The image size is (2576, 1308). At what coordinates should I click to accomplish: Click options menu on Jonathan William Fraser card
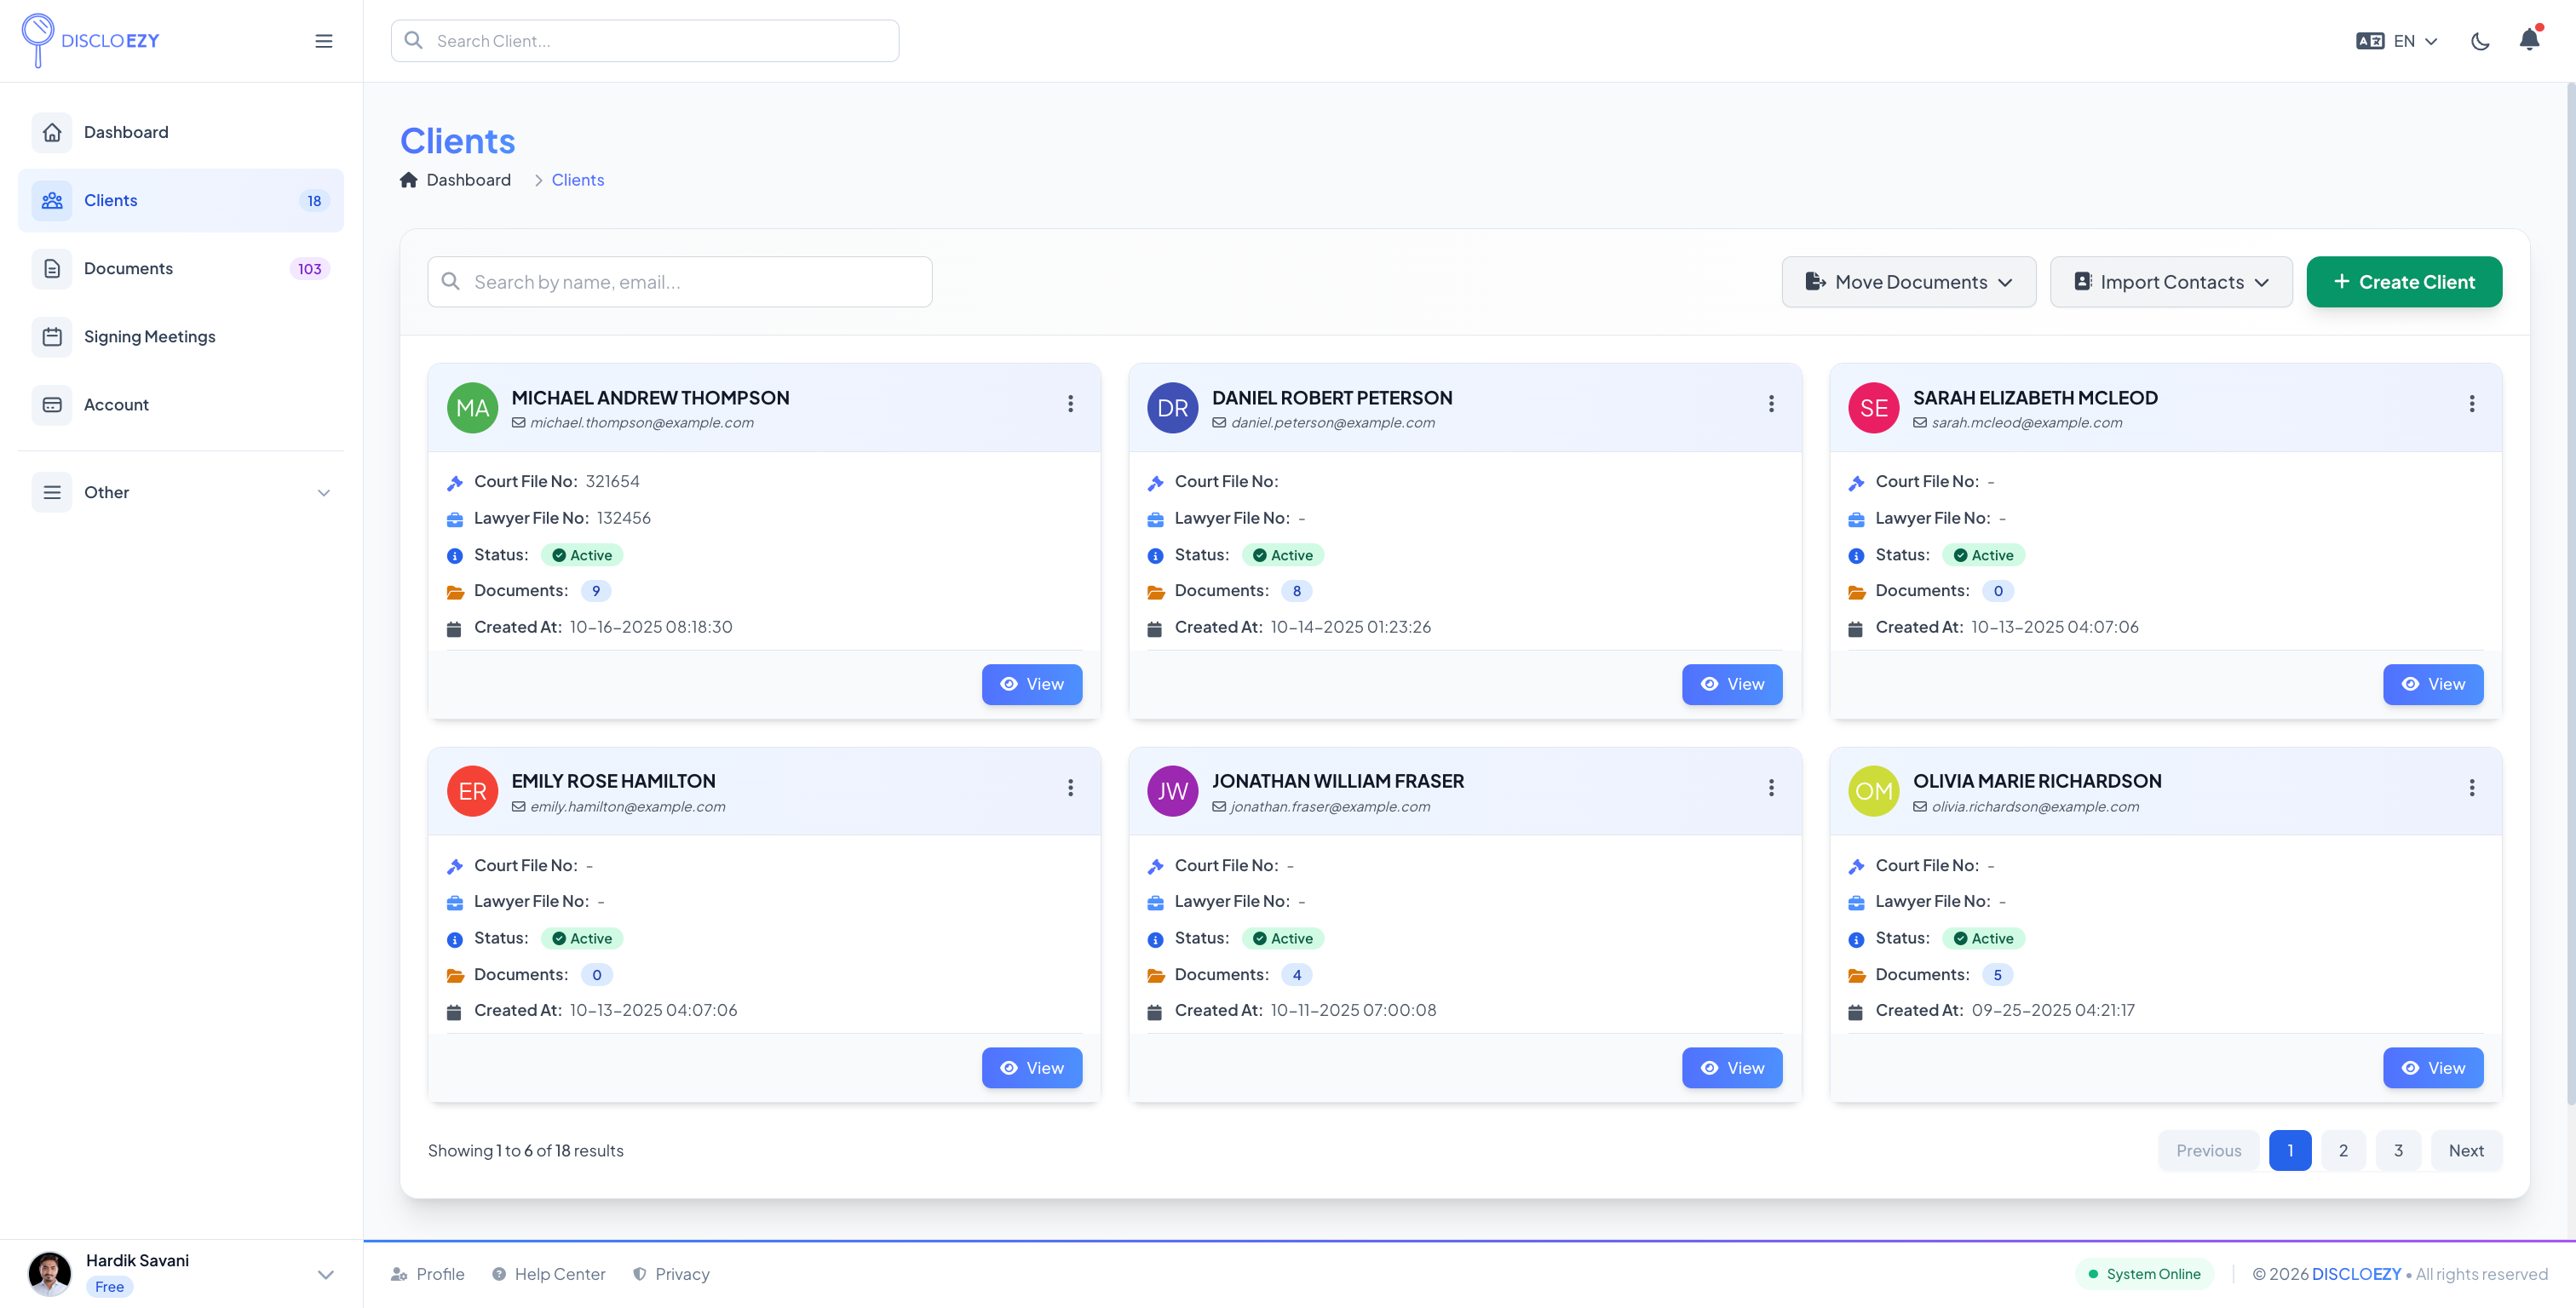(1770, 788)
